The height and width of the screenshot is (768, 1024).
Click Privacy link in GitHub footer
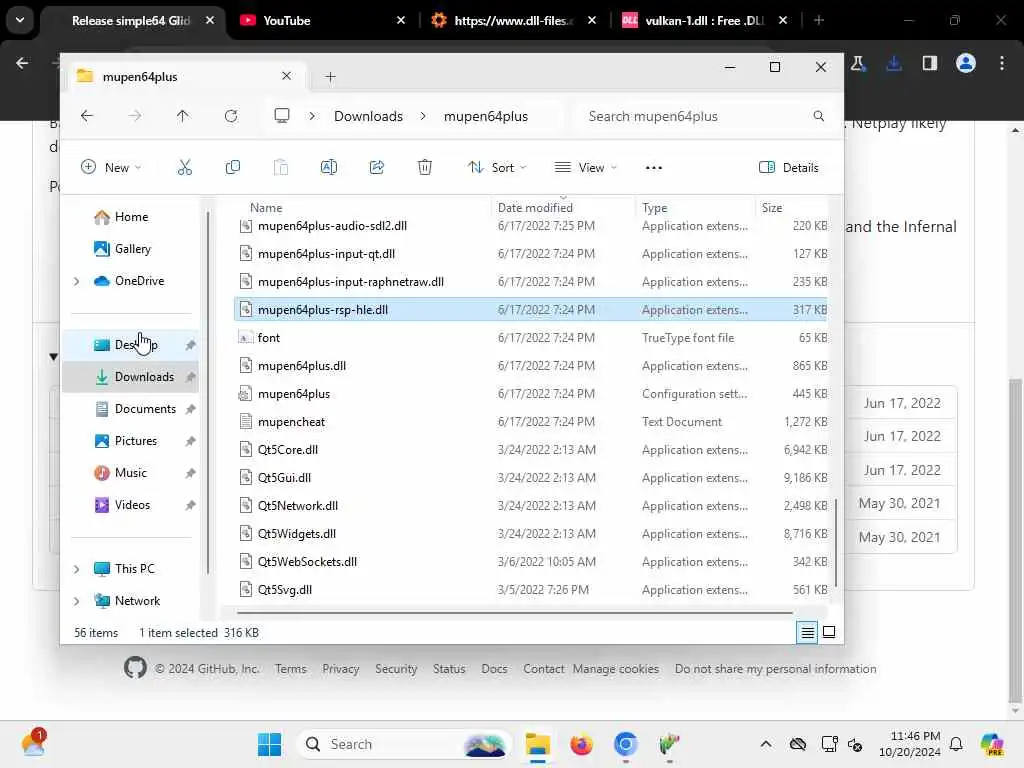click(341, 669)
